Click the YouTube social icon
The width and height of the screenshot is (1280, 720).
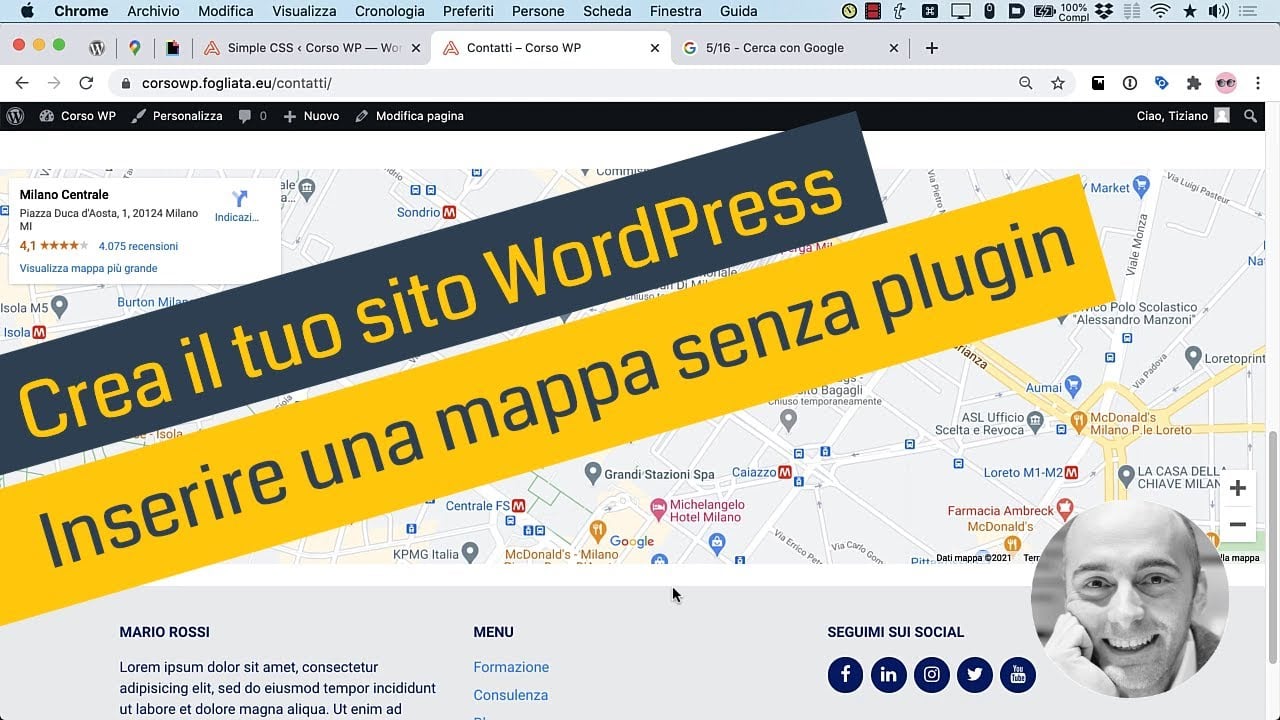1018,674
